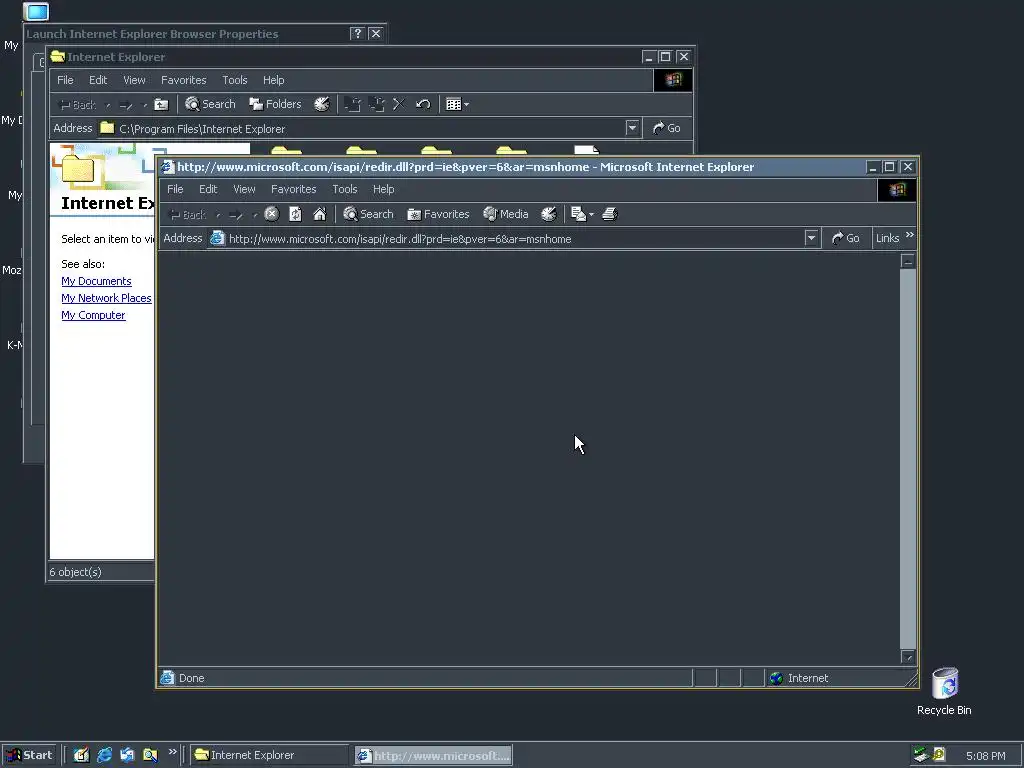Click Go in the Explorer folder window
This screenshot has height=768, width=1024.
click(x=667, y=128)
